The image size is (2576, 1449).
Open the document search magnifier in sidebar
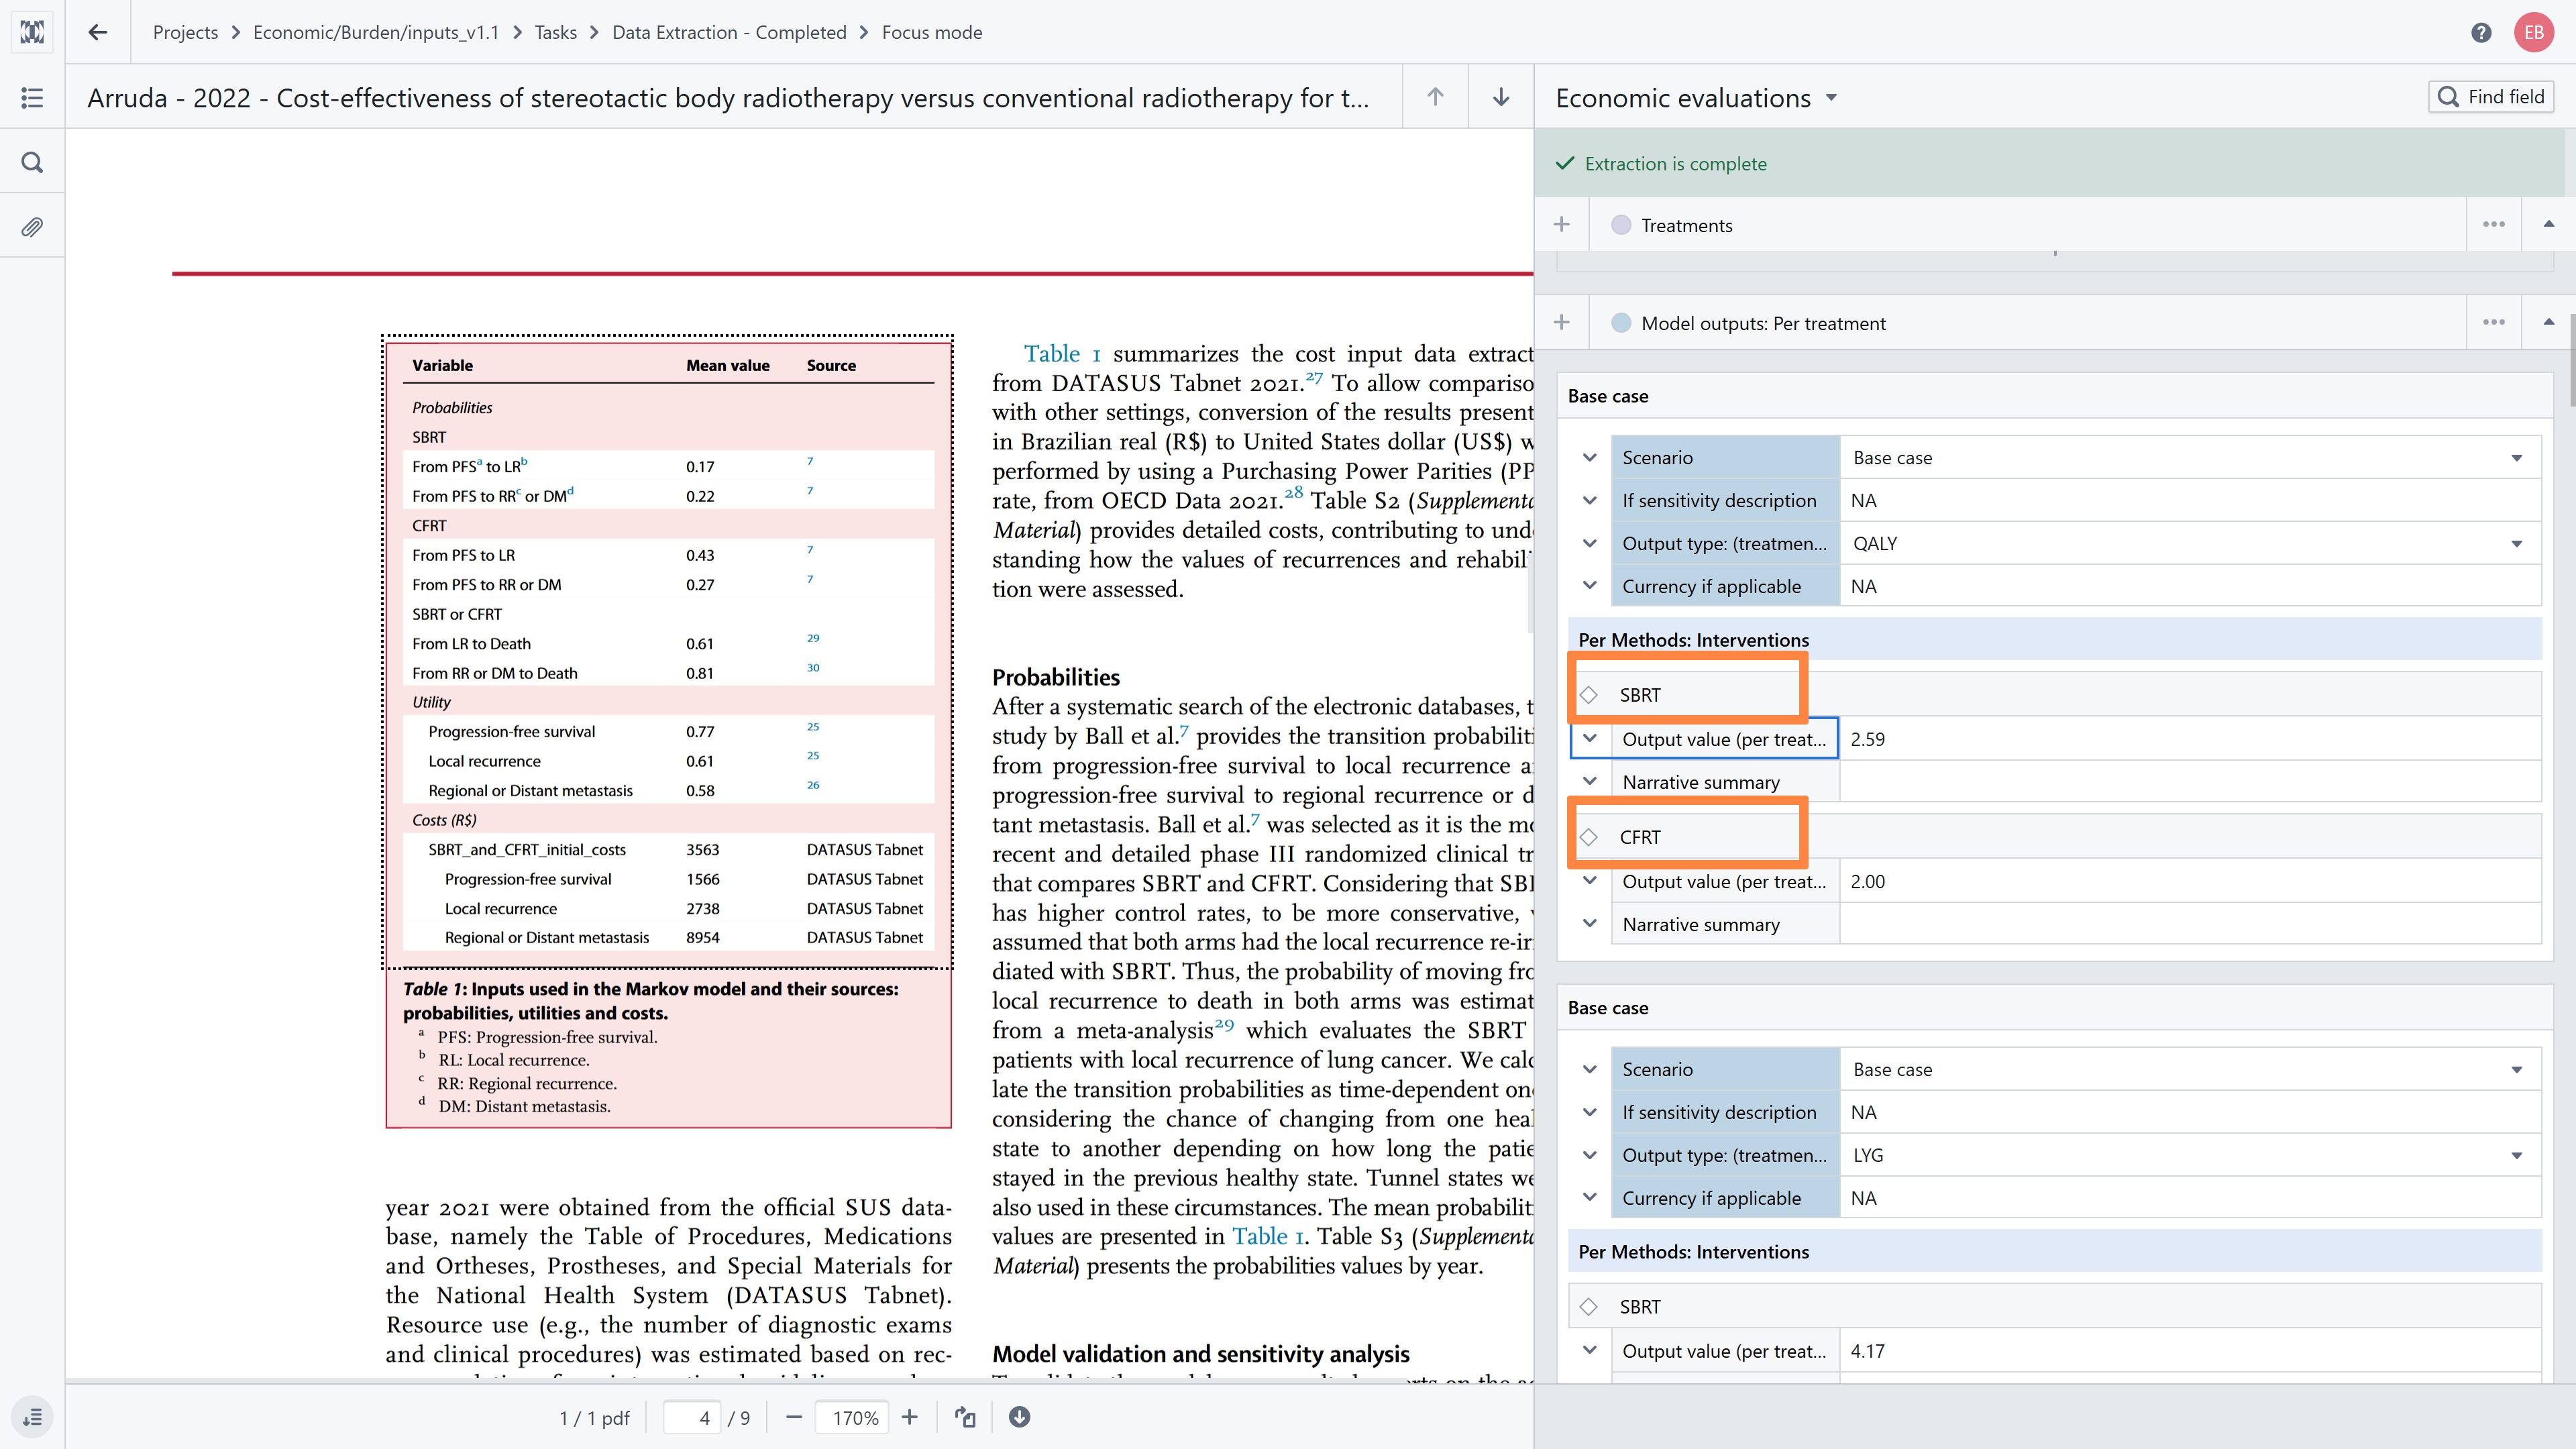(x=32, y=162)
